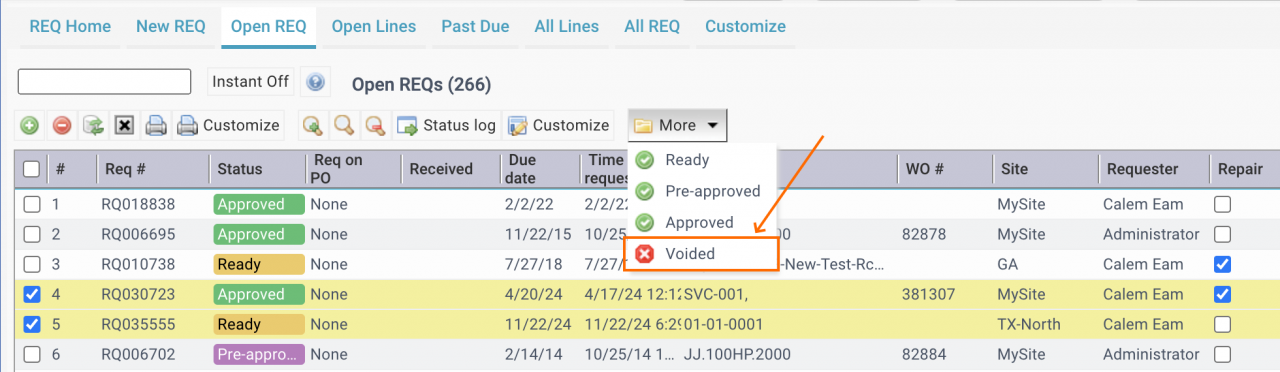Click requisition number RQ035555

(x=138, y=324)
